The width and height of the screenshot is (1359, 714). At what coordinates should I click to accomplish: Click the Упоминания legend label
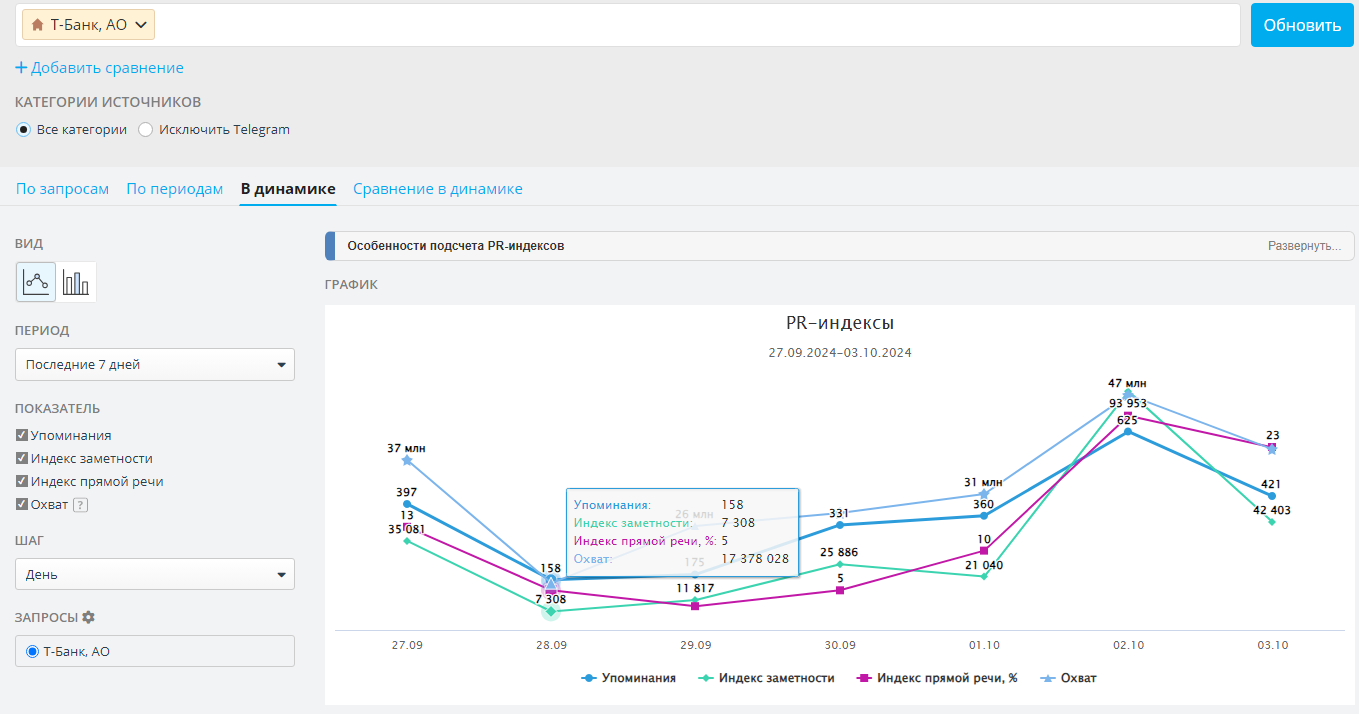(639, 678)
